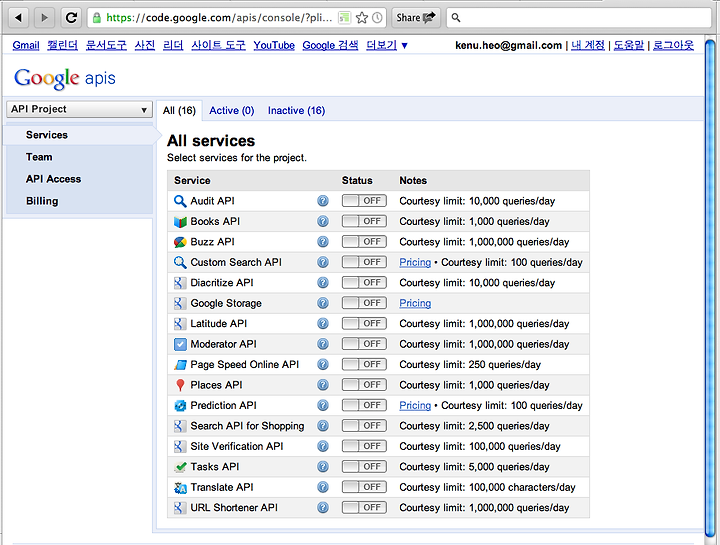Click the 로그아웃 logout link
This screenshot has height=545, width=720.
pos(673,45)
